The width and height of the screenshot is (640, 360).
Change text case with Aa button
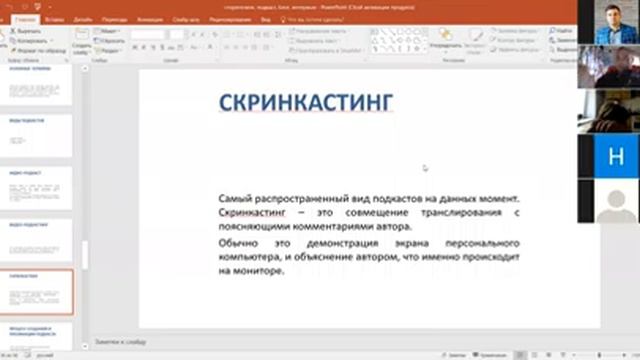coord(194,48)
